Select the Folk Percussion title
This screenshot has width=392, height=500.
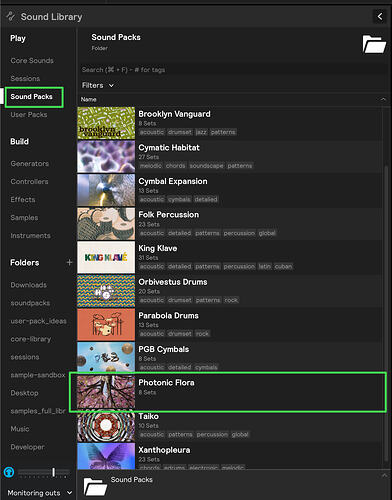tap(168, 215)
